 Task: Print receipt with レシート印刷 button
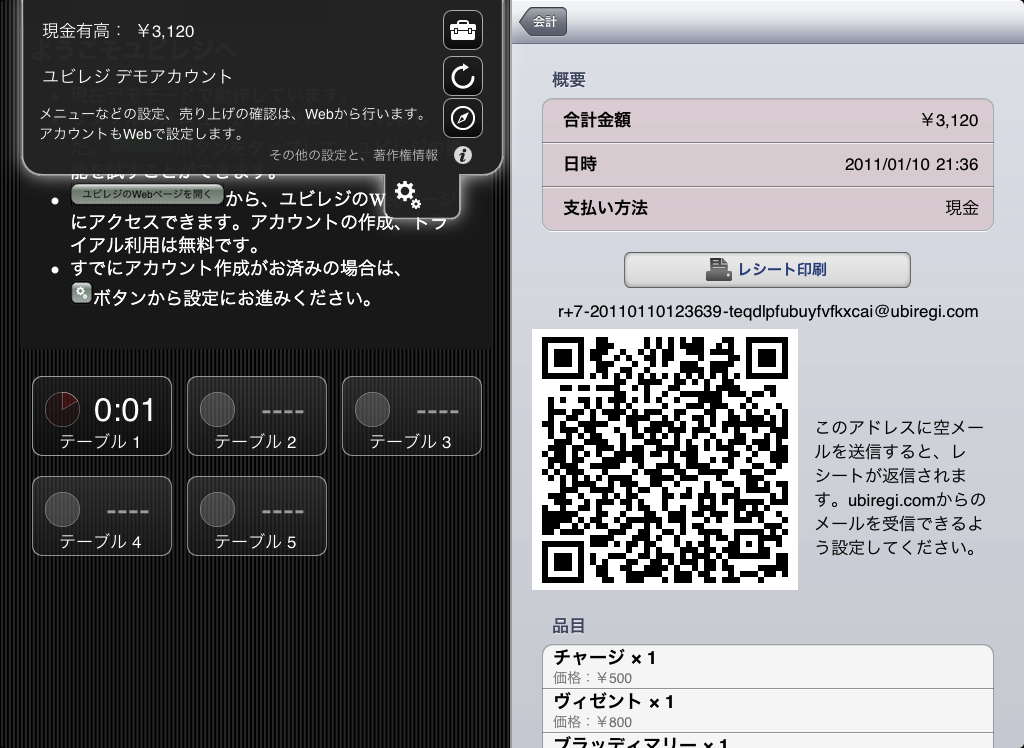click(767, 270)
